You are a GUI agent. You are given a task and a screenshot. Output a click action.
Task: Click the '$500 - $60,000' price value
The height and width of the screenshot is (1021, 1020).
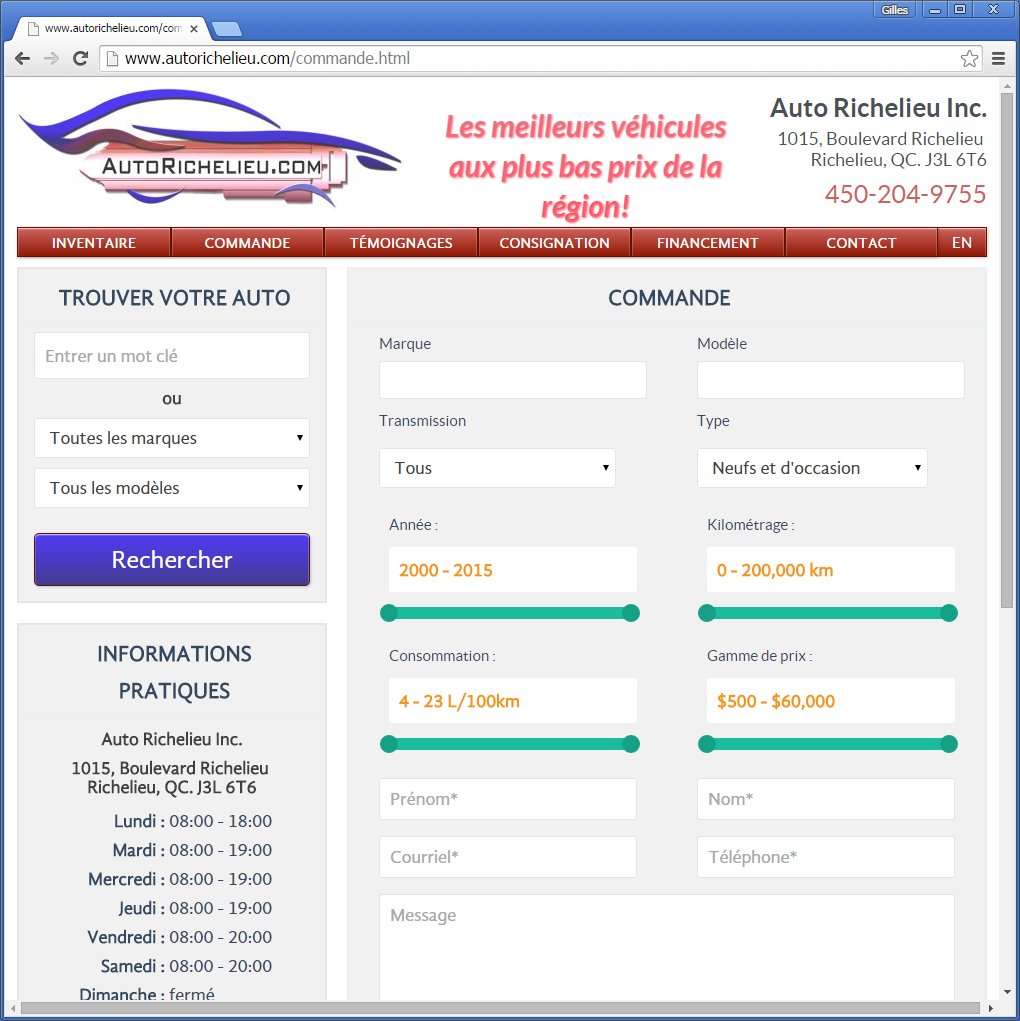pos(776,701)
